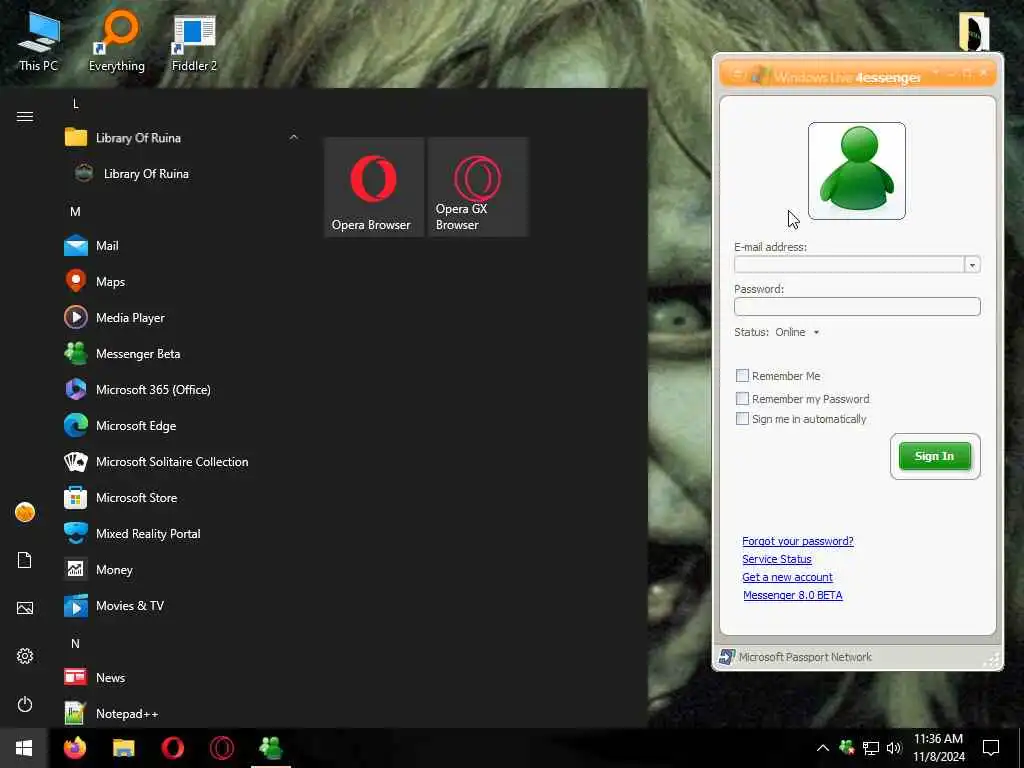Click the taskbar clock showing 11:36 AM
1024x768 pixels.
pyautogui.click(x=938, y=748)
